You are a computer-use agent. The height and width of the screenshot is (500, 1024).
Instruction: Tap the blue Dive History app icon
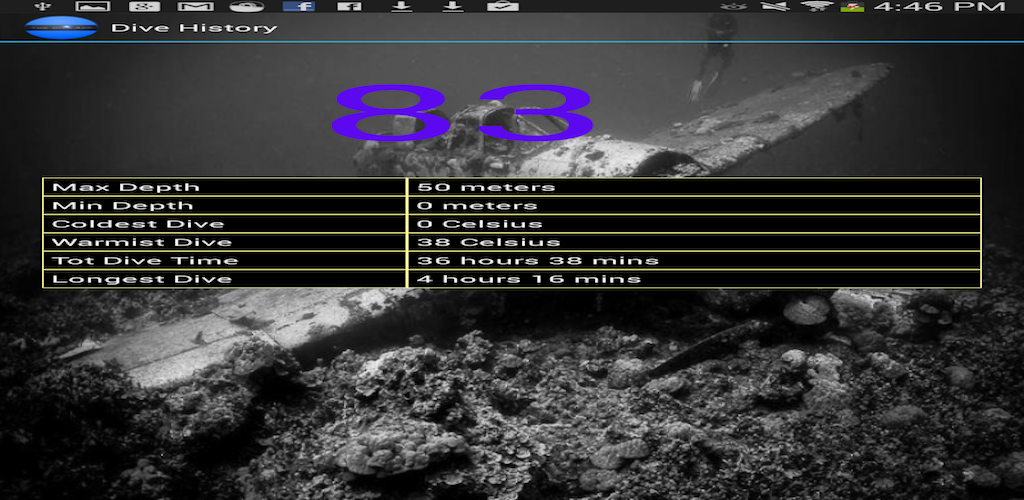click(61, 27)
